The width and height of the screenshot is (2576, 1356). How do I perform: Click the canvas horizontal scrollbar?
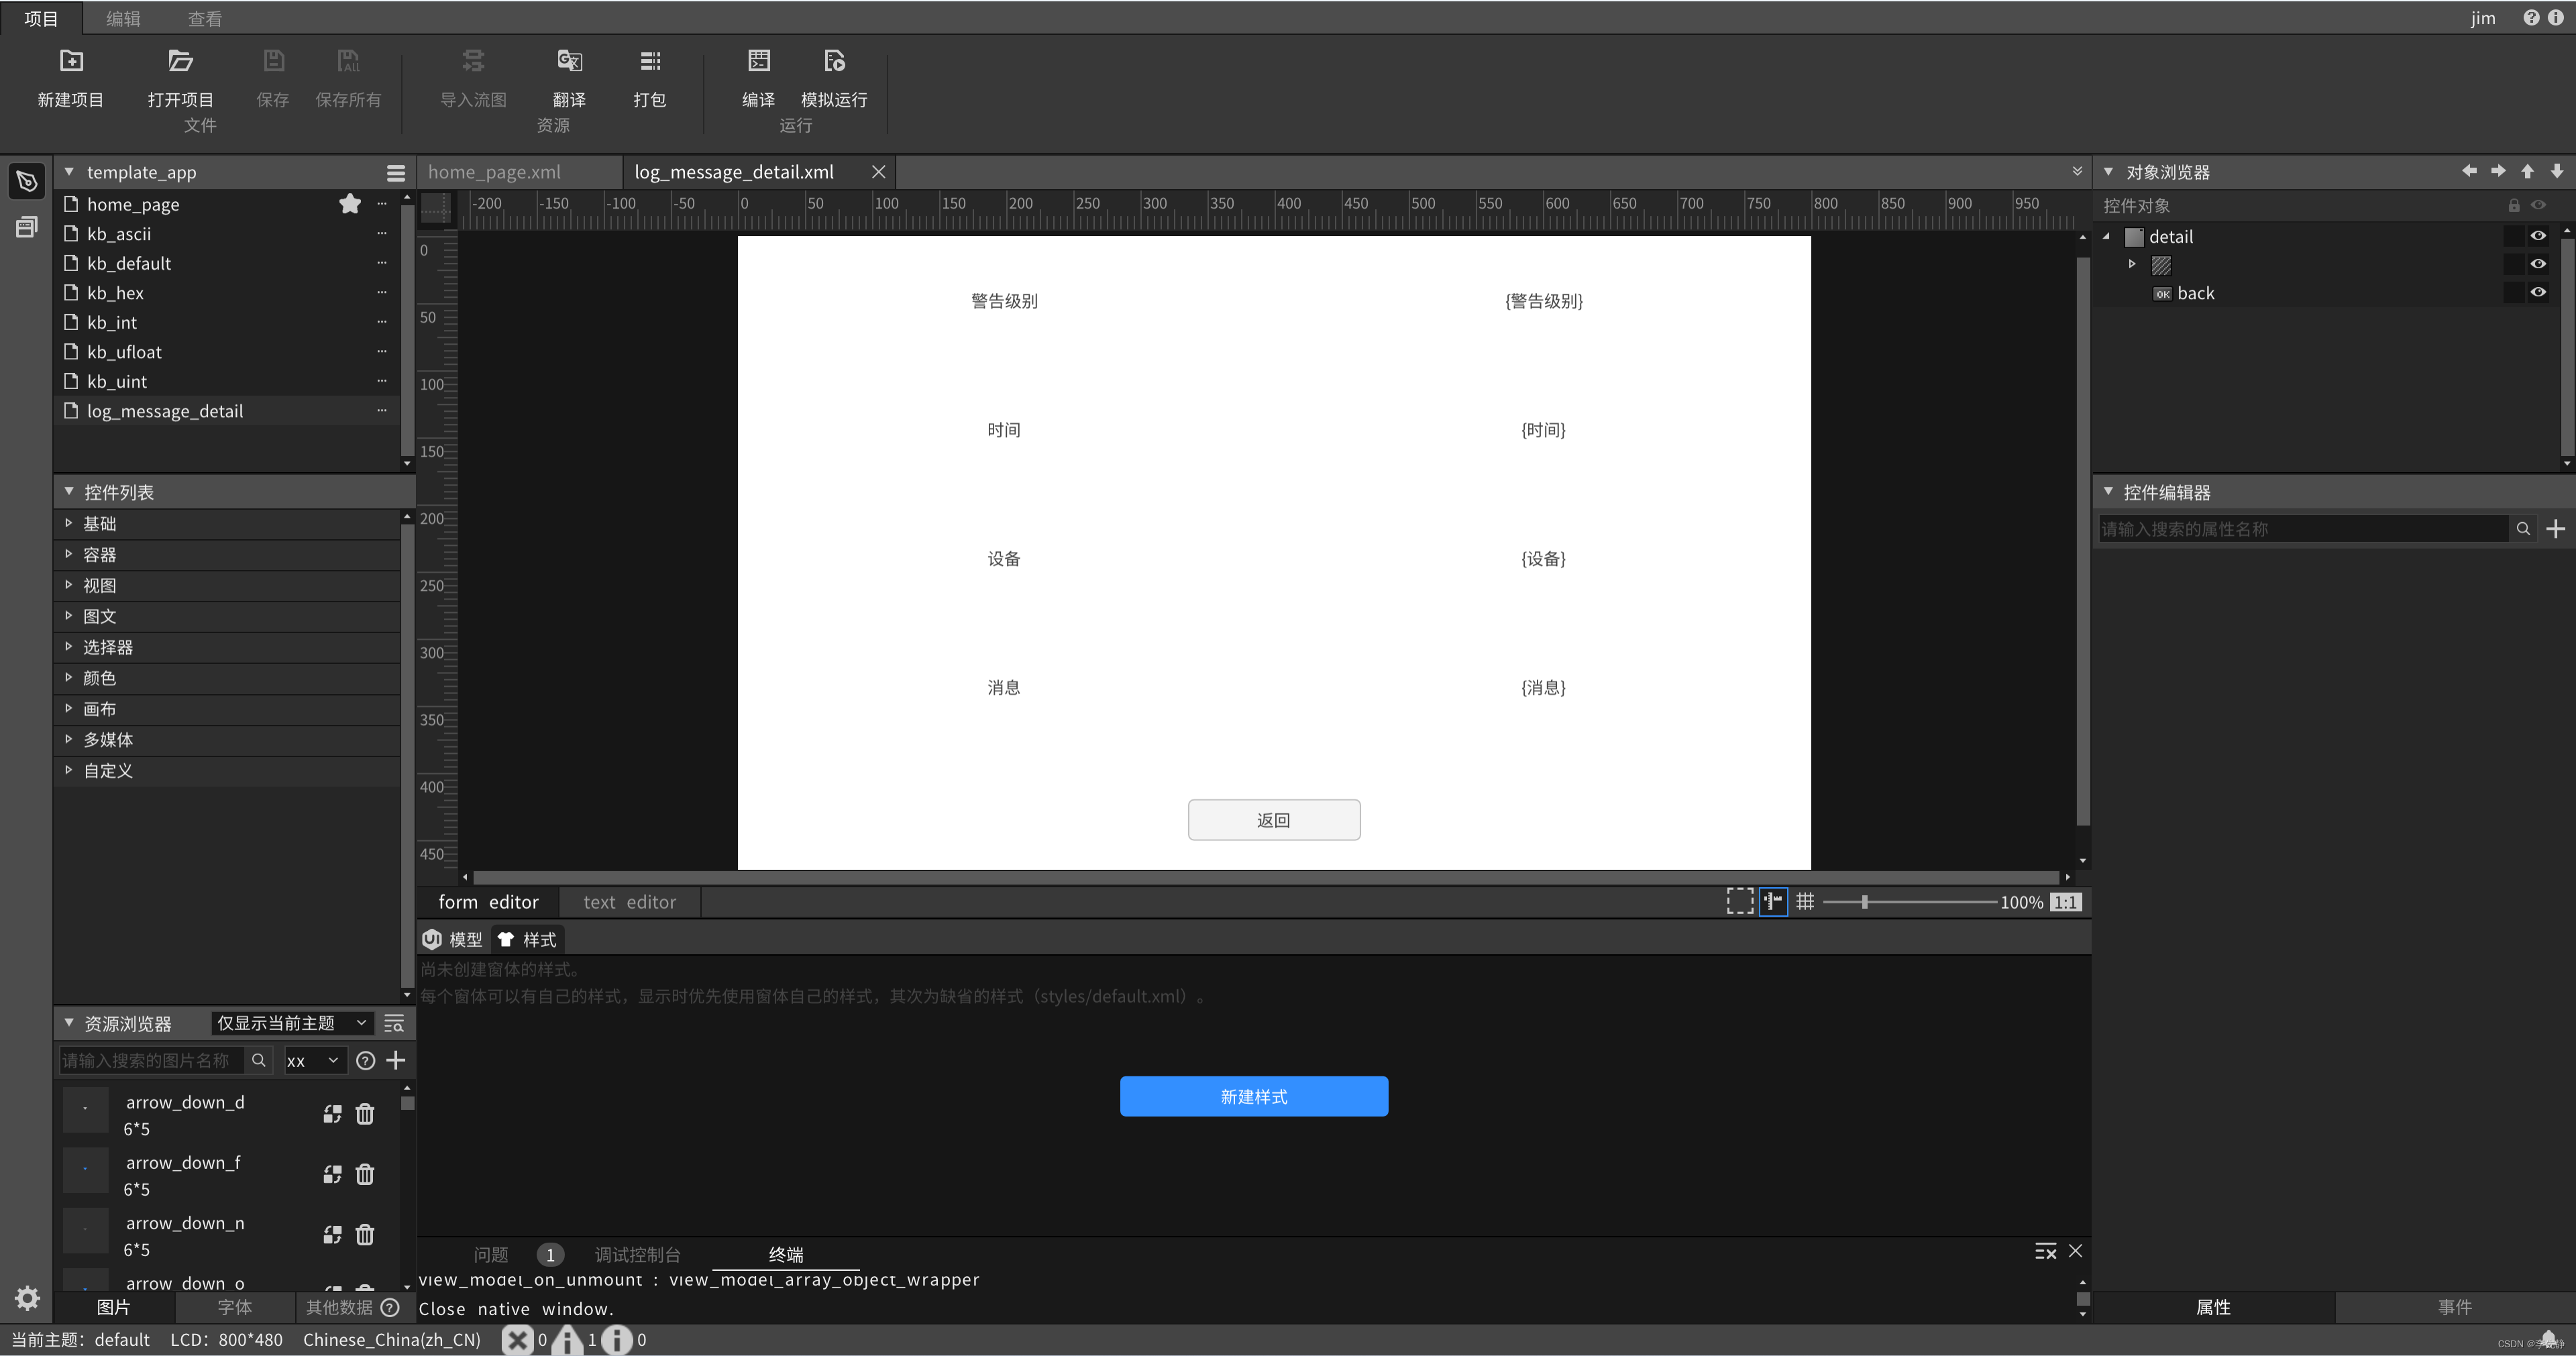[x=1266, y=877]
